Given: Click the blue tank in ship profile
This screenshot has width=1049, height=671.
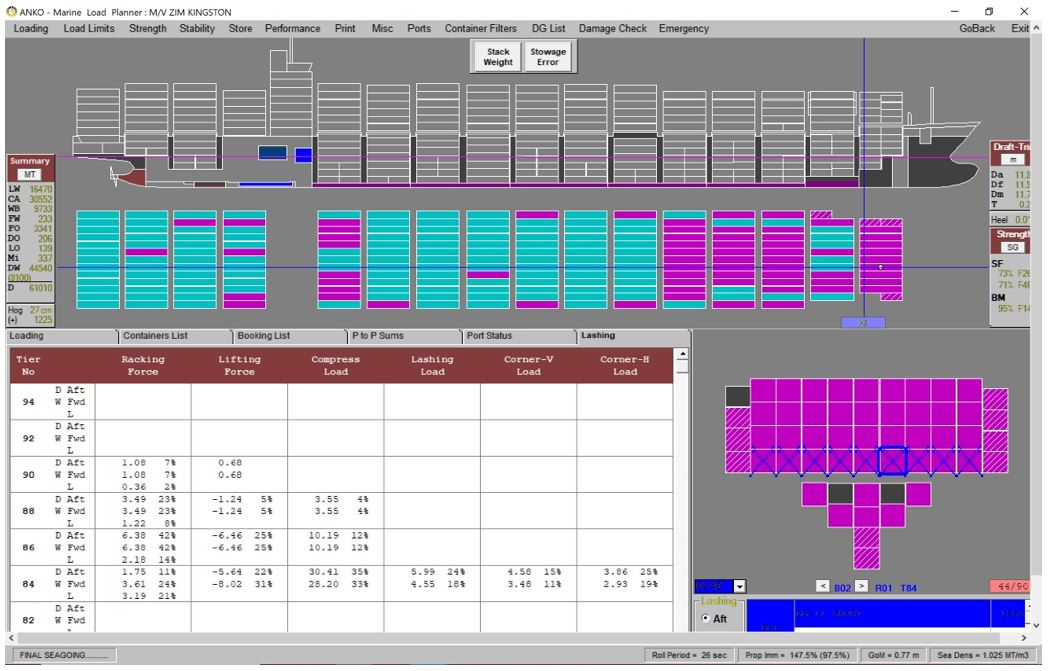Looking at the screenshot, I should pos(270,152).
